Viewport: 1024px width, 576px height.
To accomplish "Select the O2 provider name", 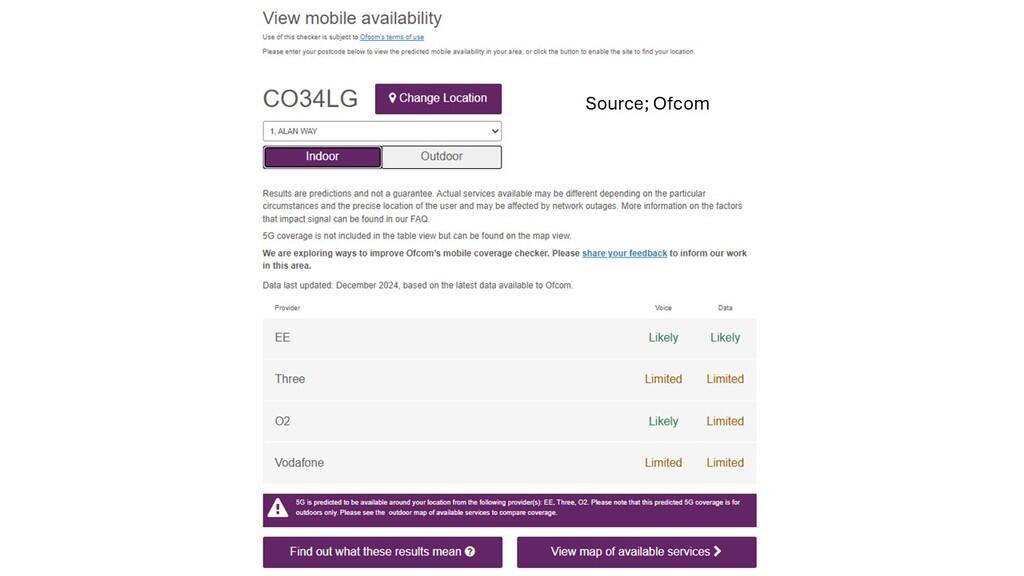I will click(283, 421).
